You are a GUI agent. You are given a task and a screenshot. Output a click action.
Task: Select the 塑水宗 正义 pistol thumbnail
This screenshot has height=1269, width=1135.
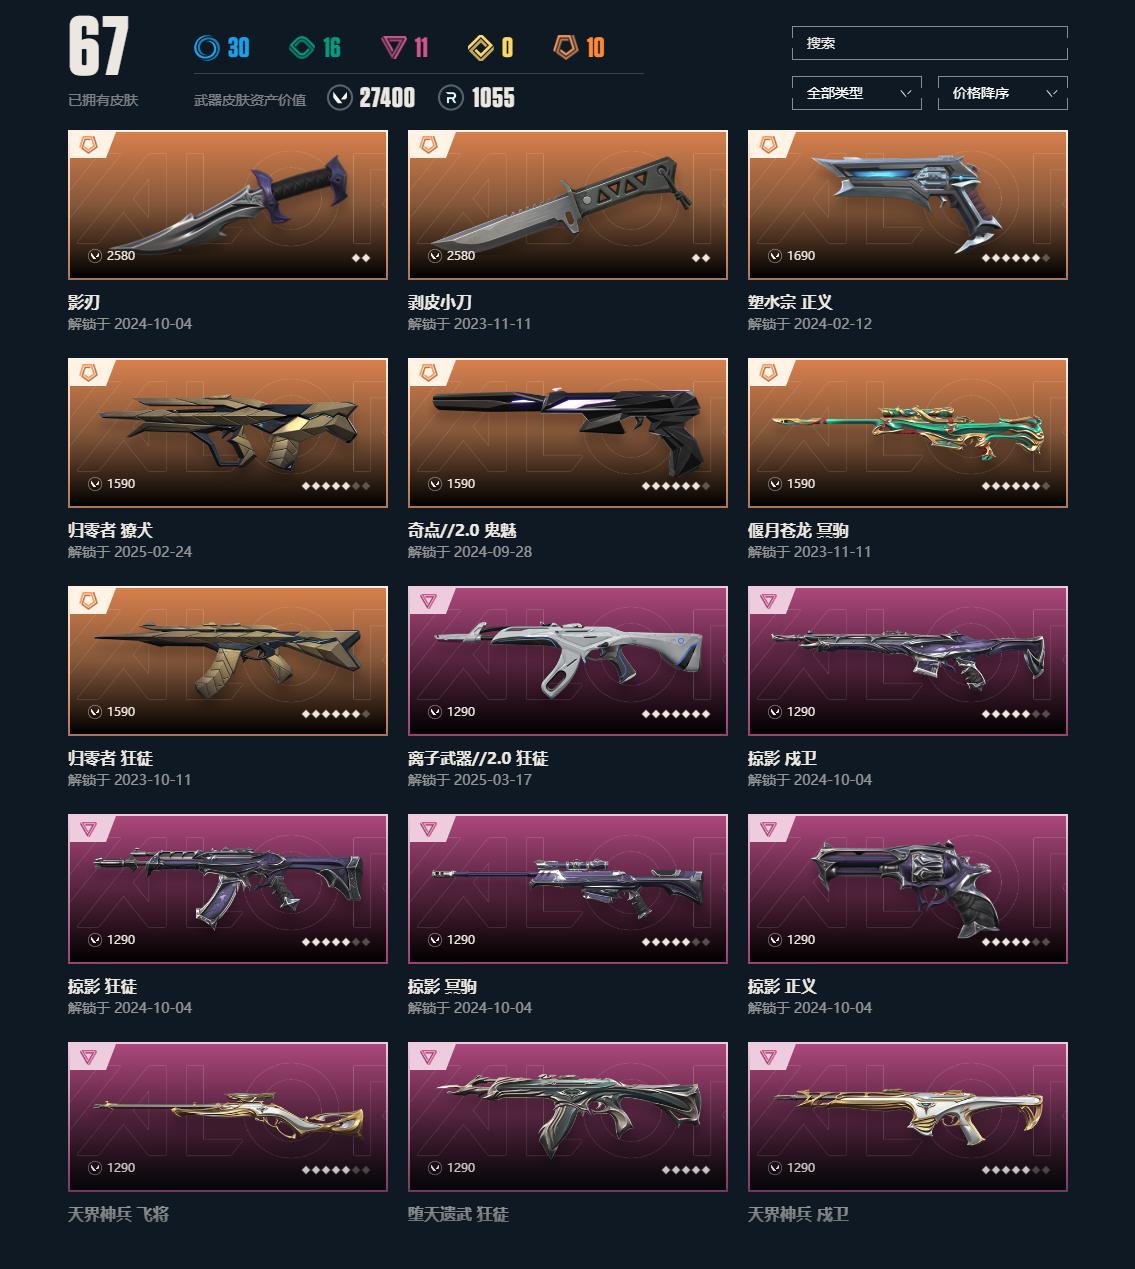click(x=908, y=205)
